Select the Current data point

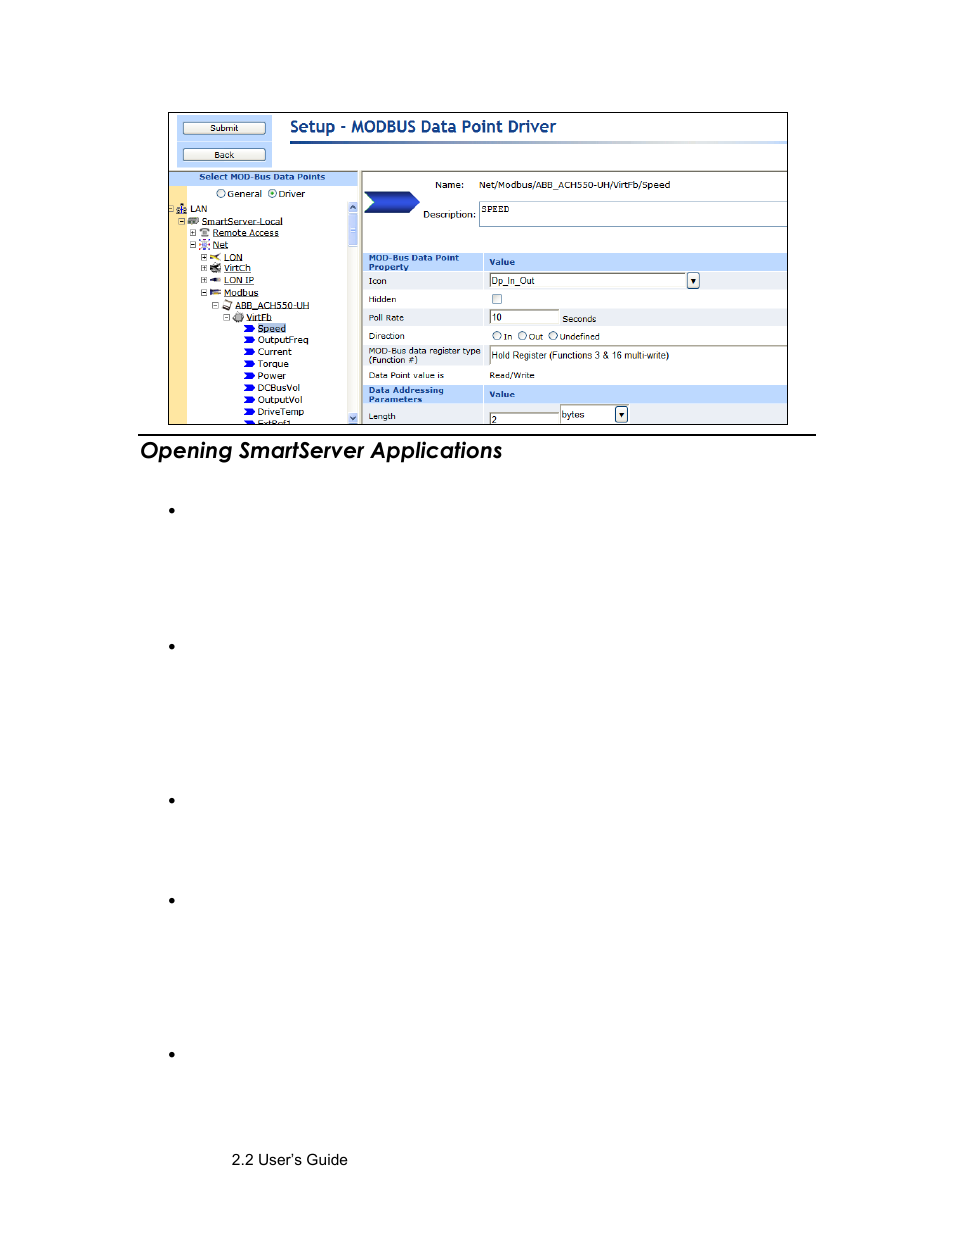click(x=275, y=352)
